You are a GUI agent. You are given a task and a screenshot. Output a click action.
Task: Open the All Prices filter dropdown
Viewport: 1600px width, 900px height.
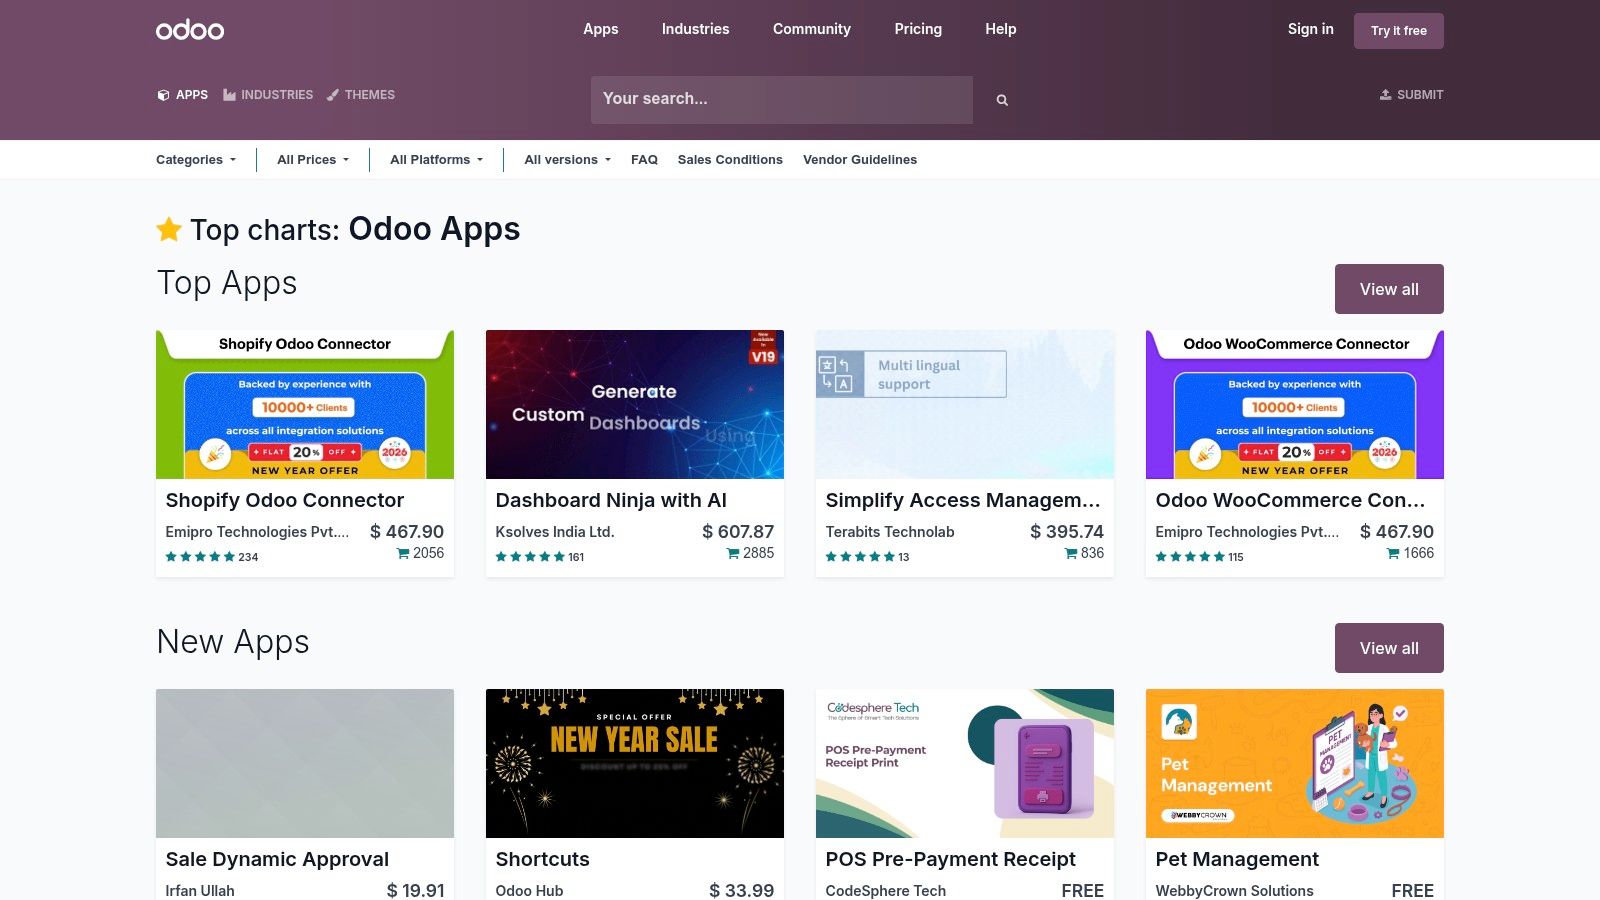click(x=311, y=159)
